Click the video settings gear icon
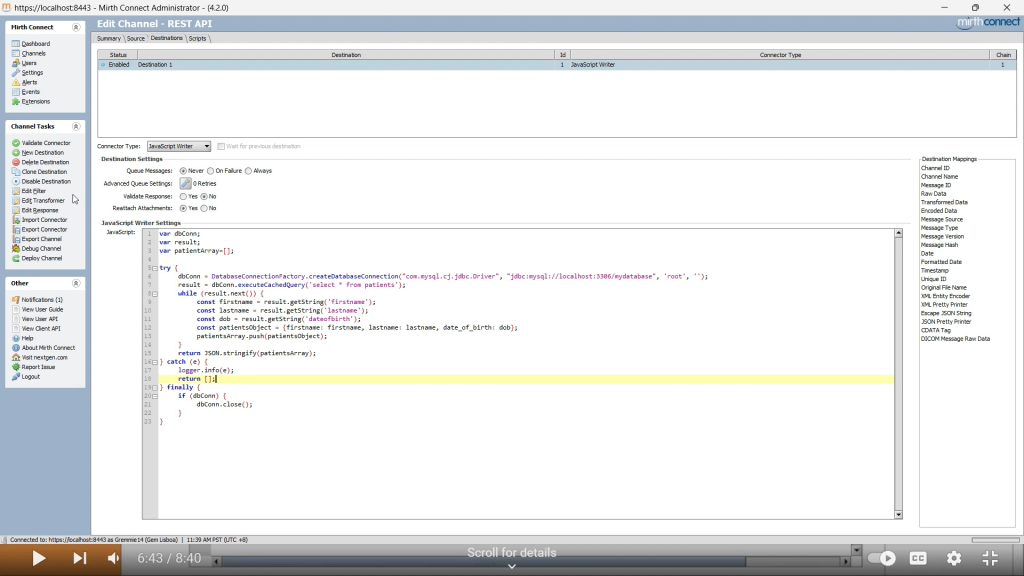 tap(954, 558)
